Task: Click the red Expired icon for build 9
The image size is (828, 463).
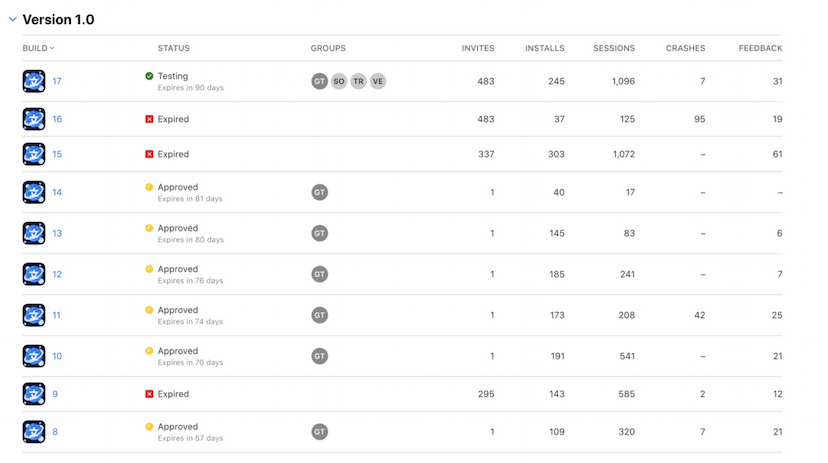Action: 149,394
